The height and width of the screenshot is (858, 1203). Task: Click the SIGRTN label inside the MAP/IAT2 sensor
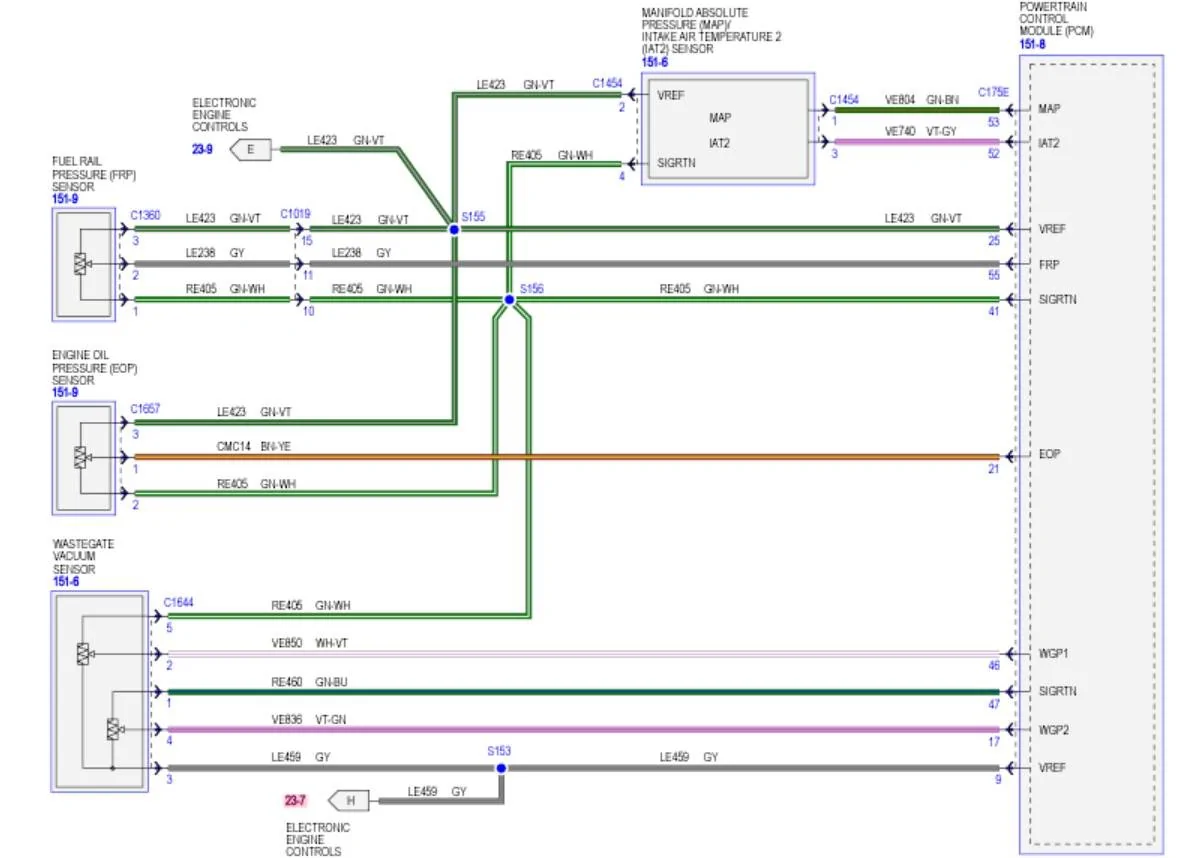(676, 162)
